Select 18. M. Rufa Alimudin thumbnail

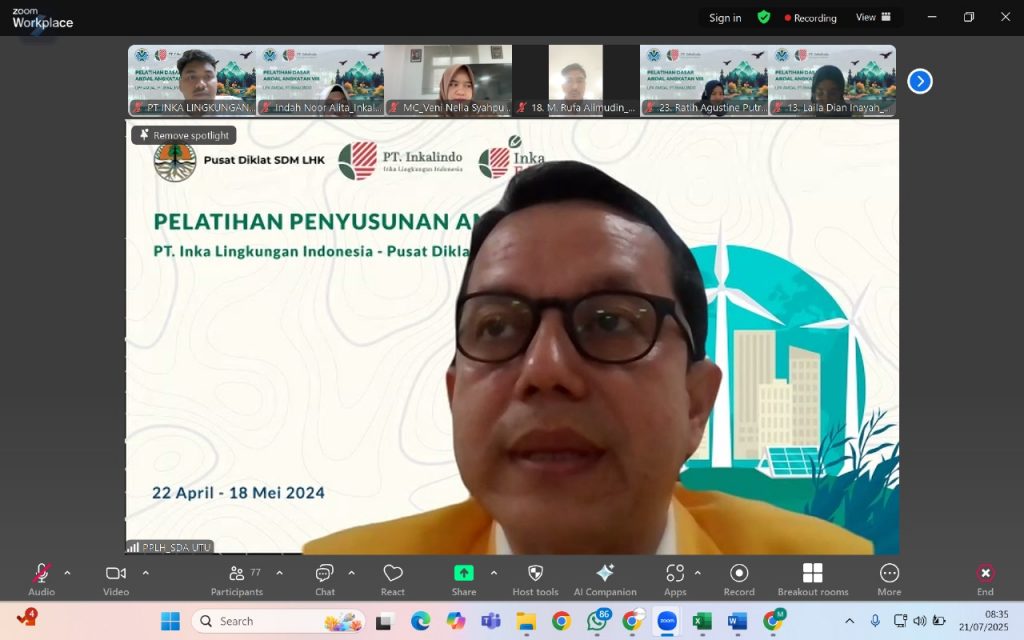click(x=576, y=80)
